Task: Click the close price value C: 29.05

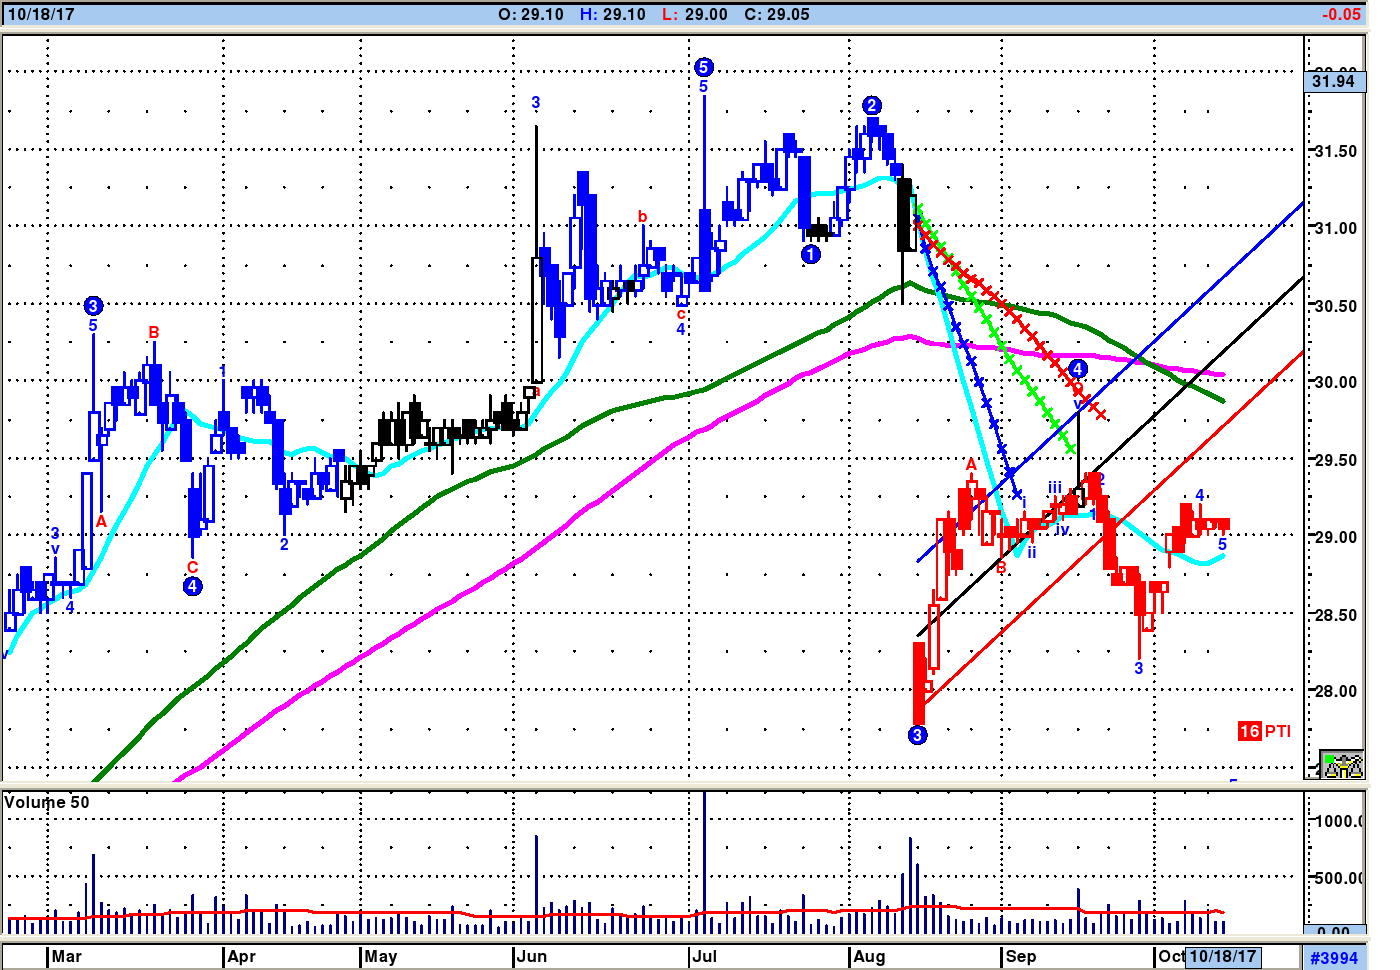Action: tap(776, 14)
